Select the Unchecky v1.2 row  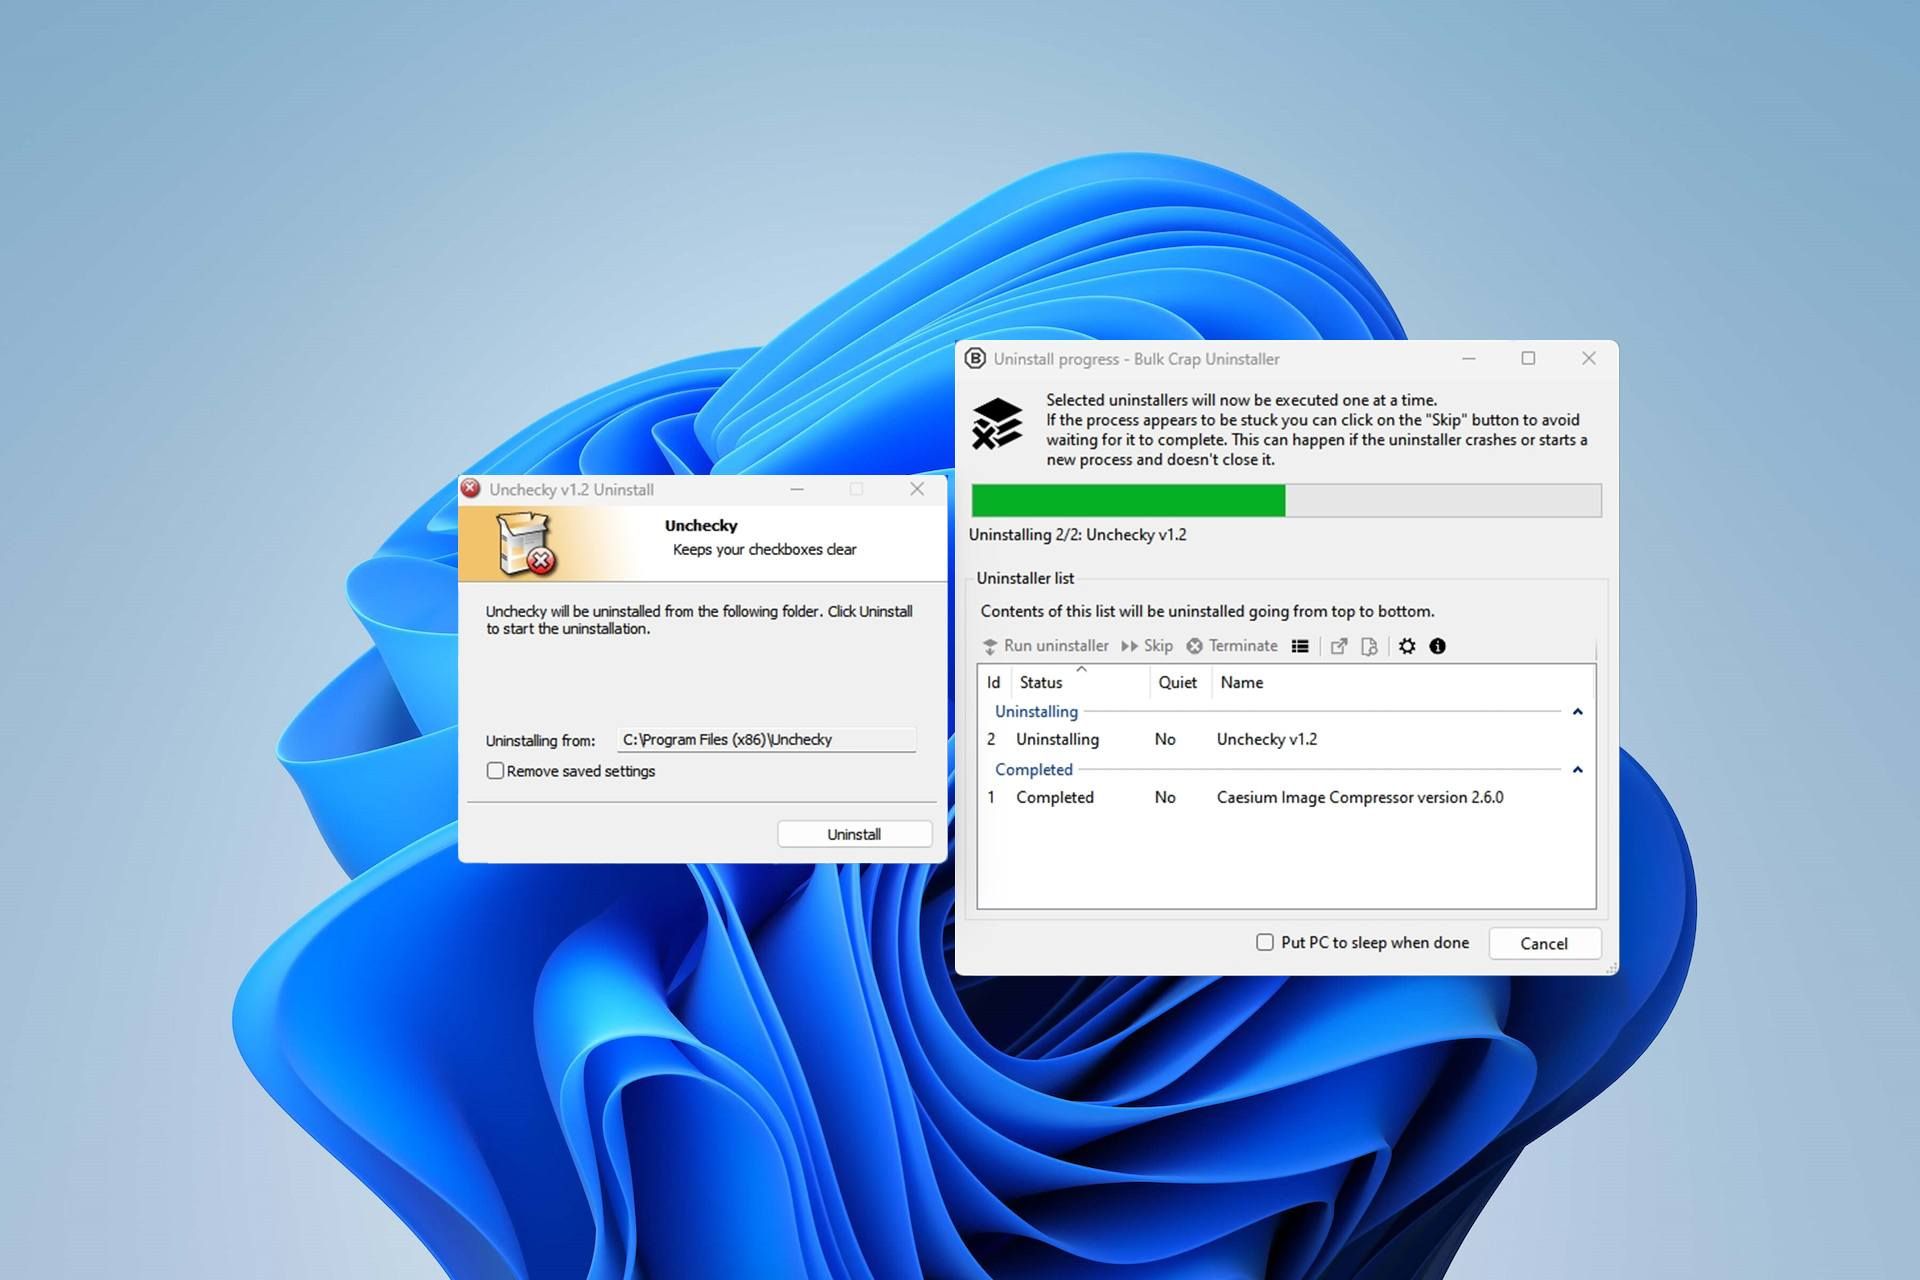tap(1285, 739)
